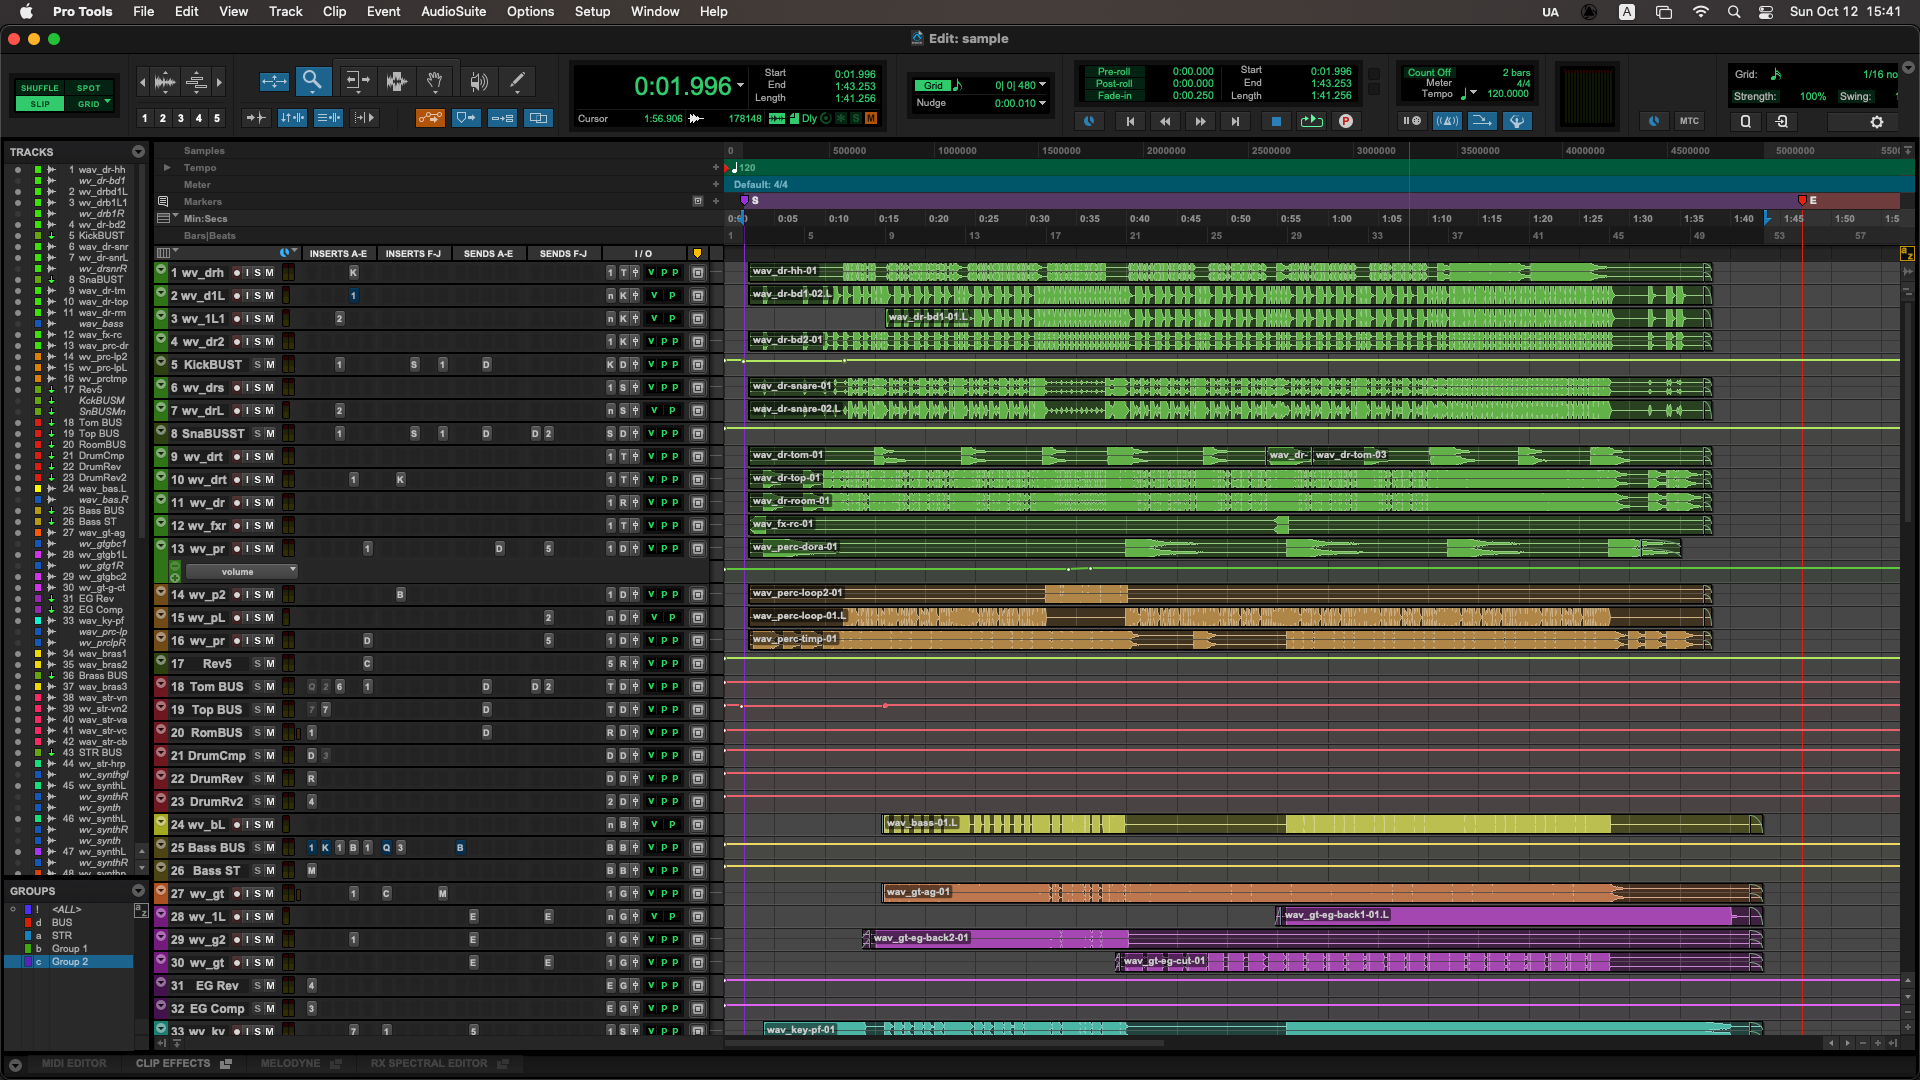Open the Clip Effects panel

174,1063
